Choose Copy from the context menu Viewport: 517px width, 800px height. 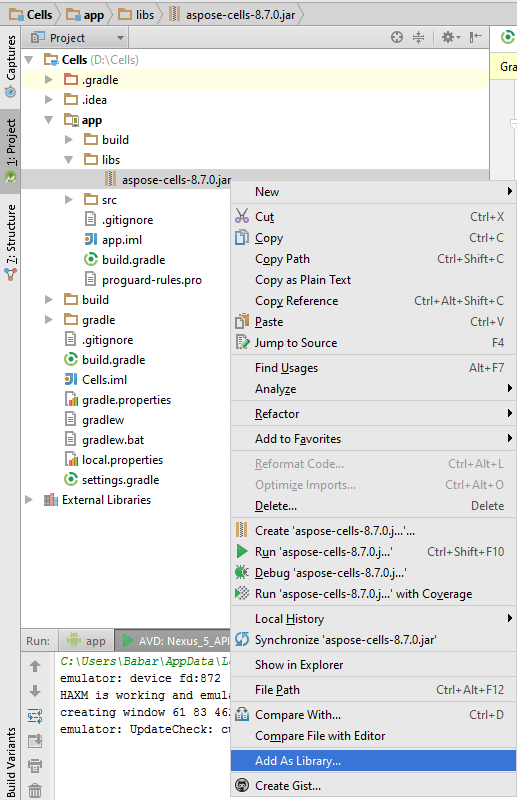point(373,238)
